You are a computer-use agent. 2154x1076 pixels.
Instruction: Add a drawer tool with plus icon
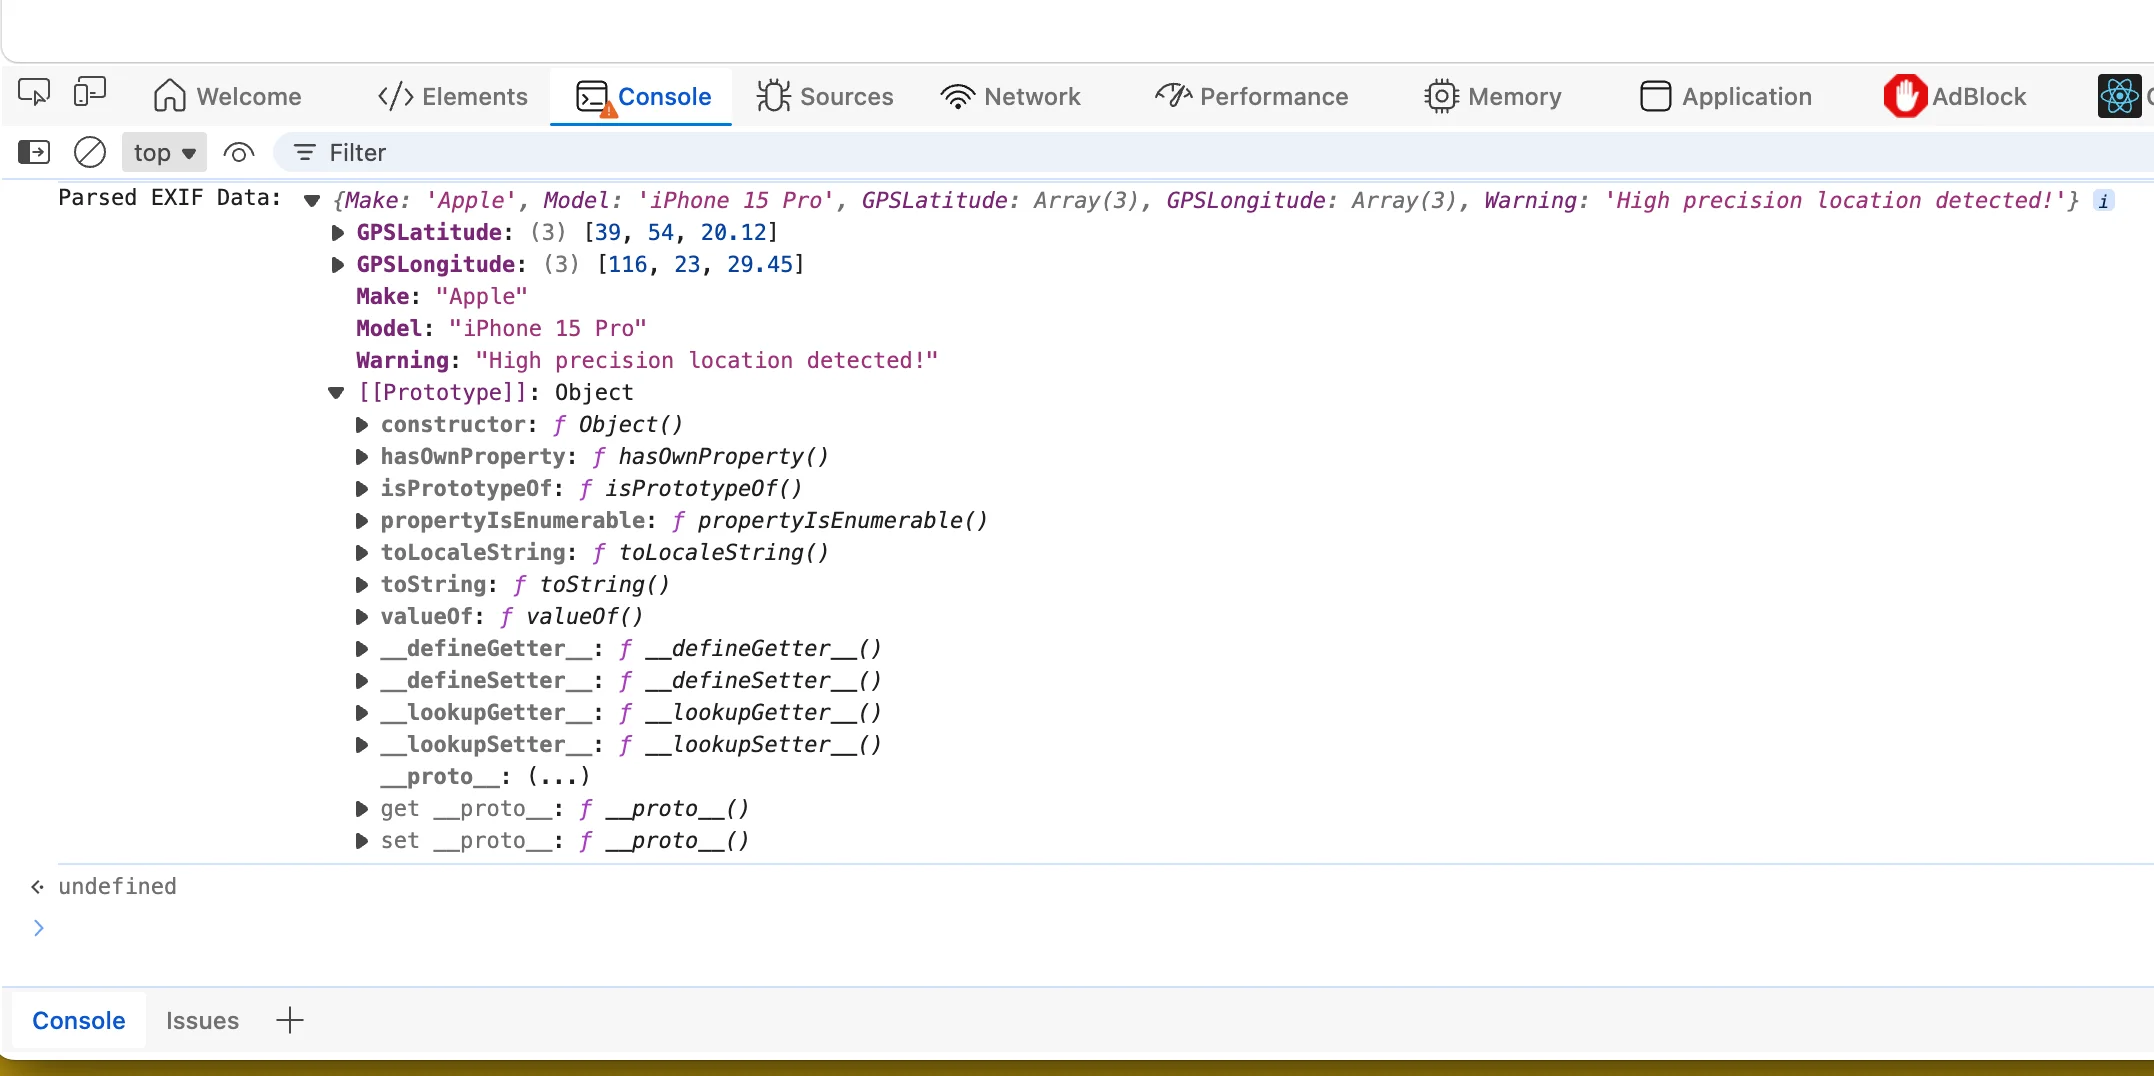(289, 1020)
